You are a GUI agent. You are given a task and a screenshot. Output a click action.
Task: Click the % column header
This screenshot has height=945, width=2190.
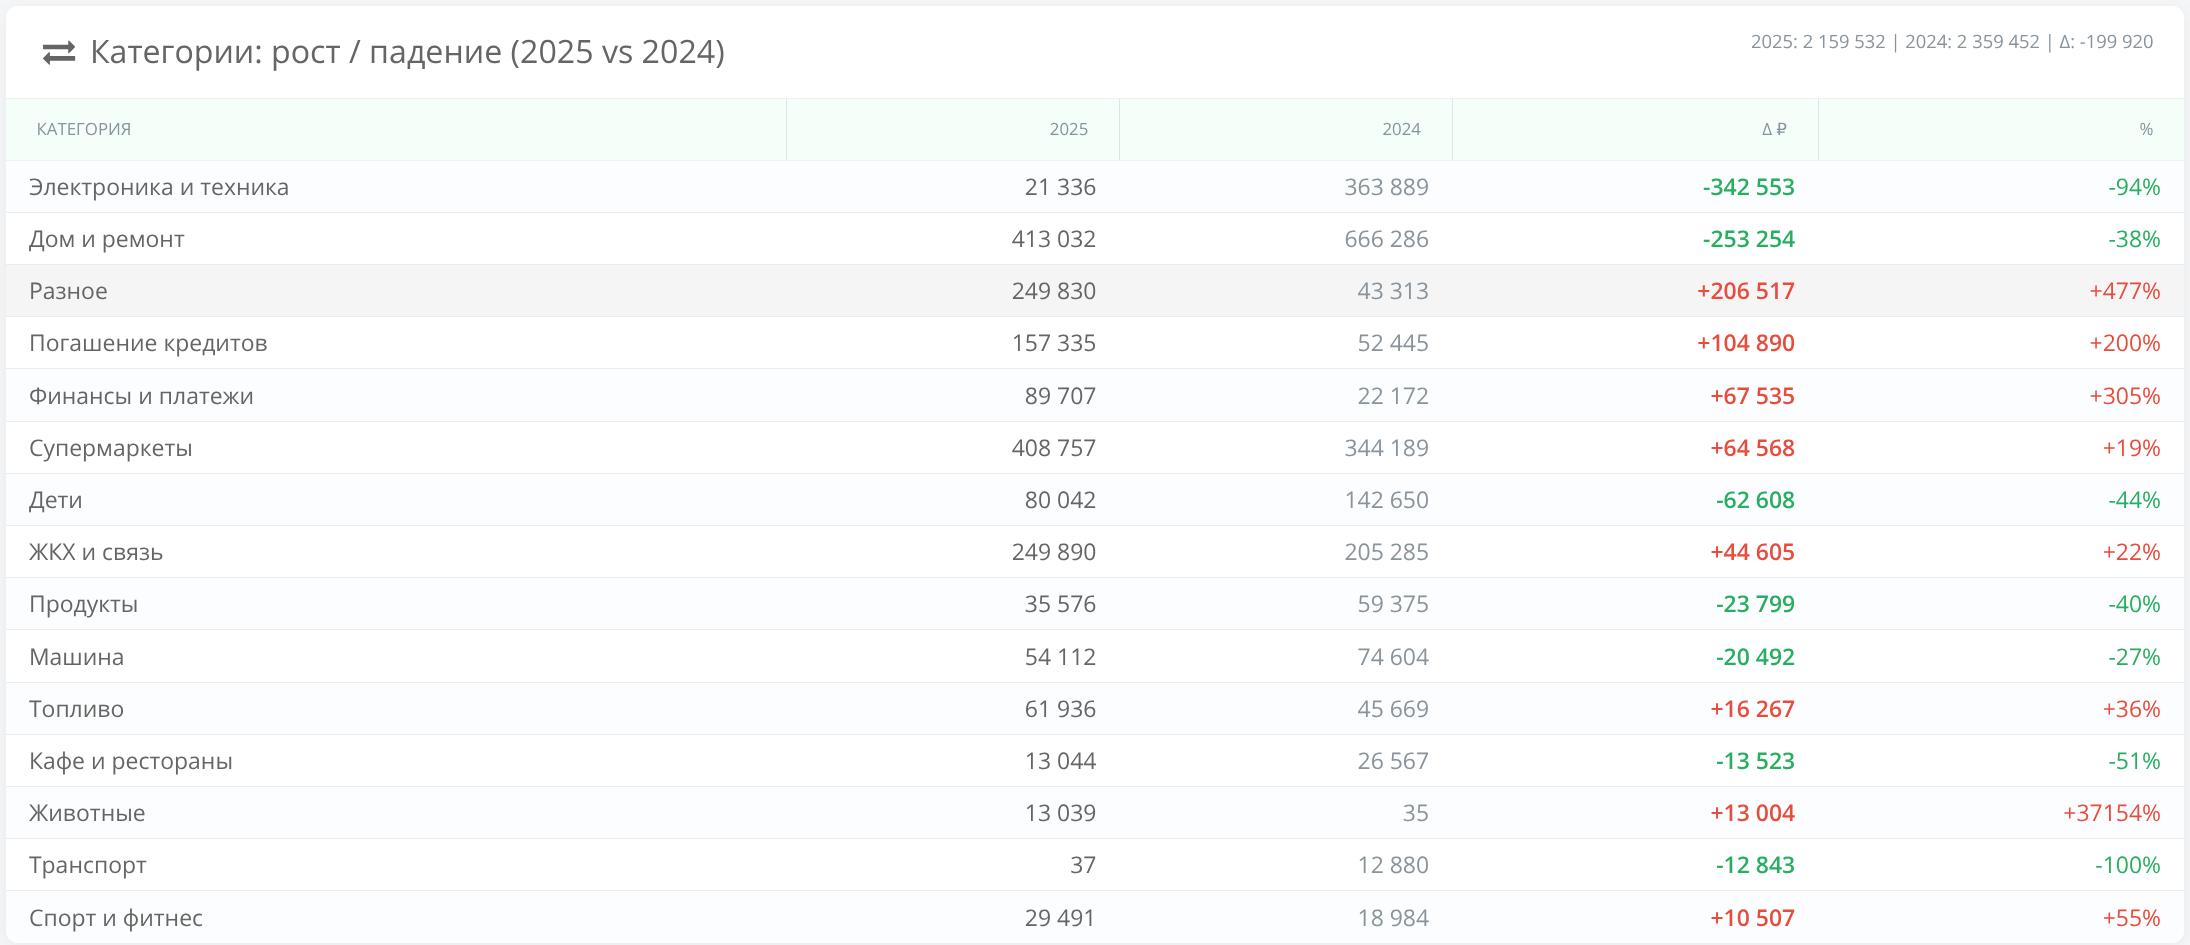click(2146, 129)
